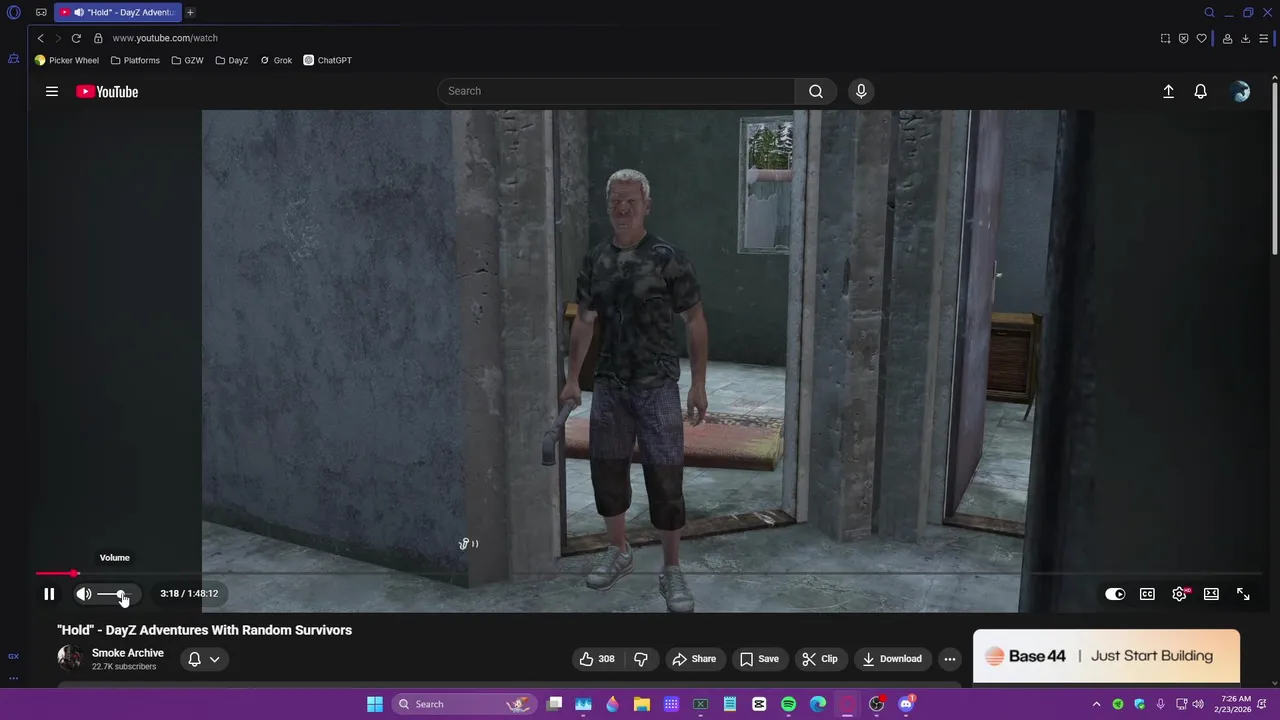1280x720 pixels.
Task: Open the Opera main menu icon
Action: (14, 12)
